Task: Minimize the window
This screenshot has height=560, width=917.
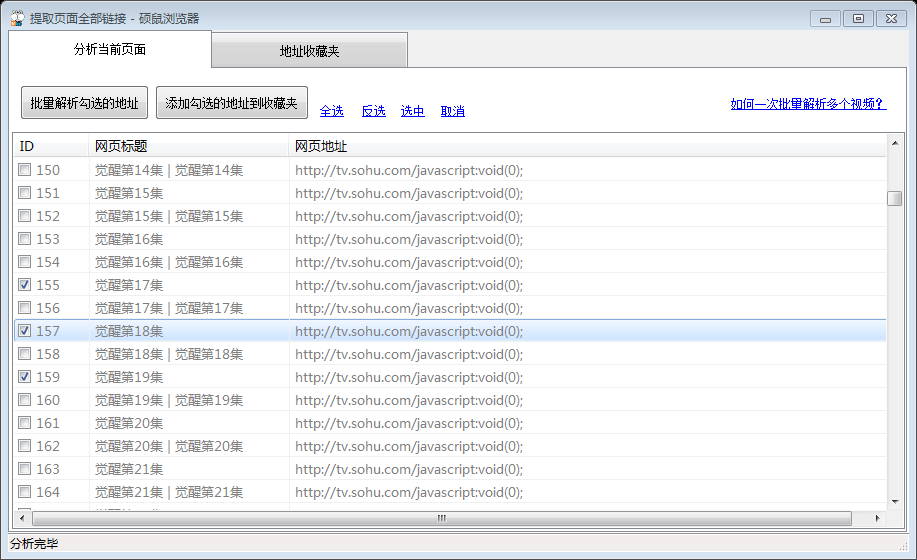Action: [x=825, y=19]
